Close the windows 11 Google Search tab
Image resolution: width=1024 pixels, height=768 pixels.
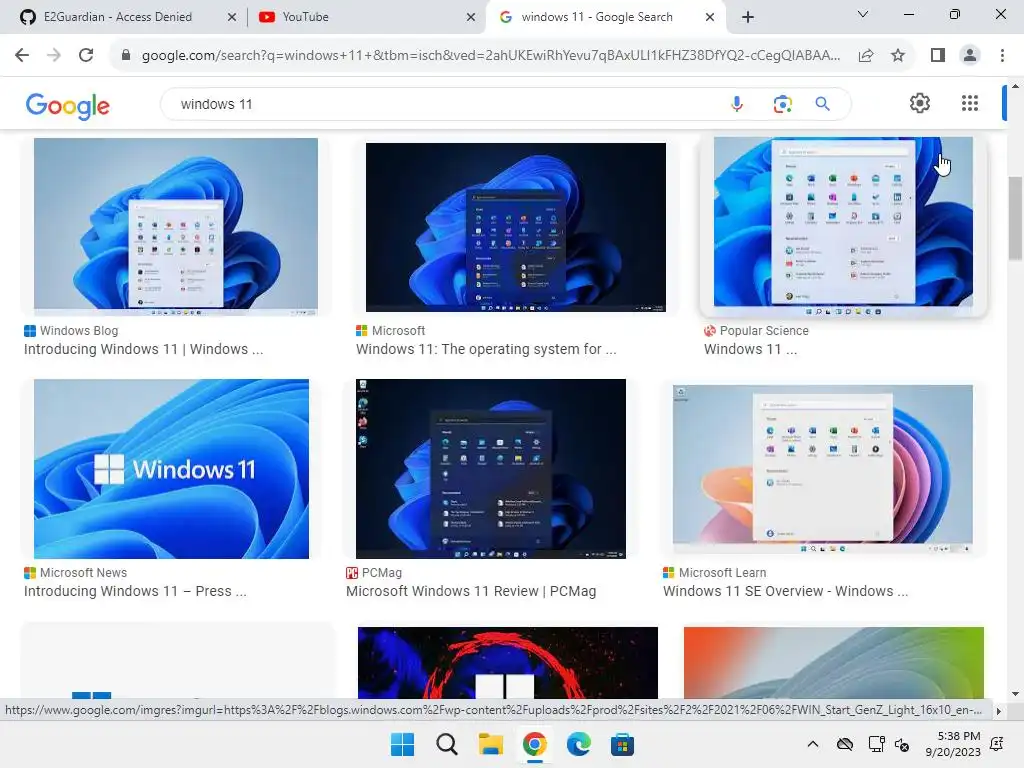(710, 17)
